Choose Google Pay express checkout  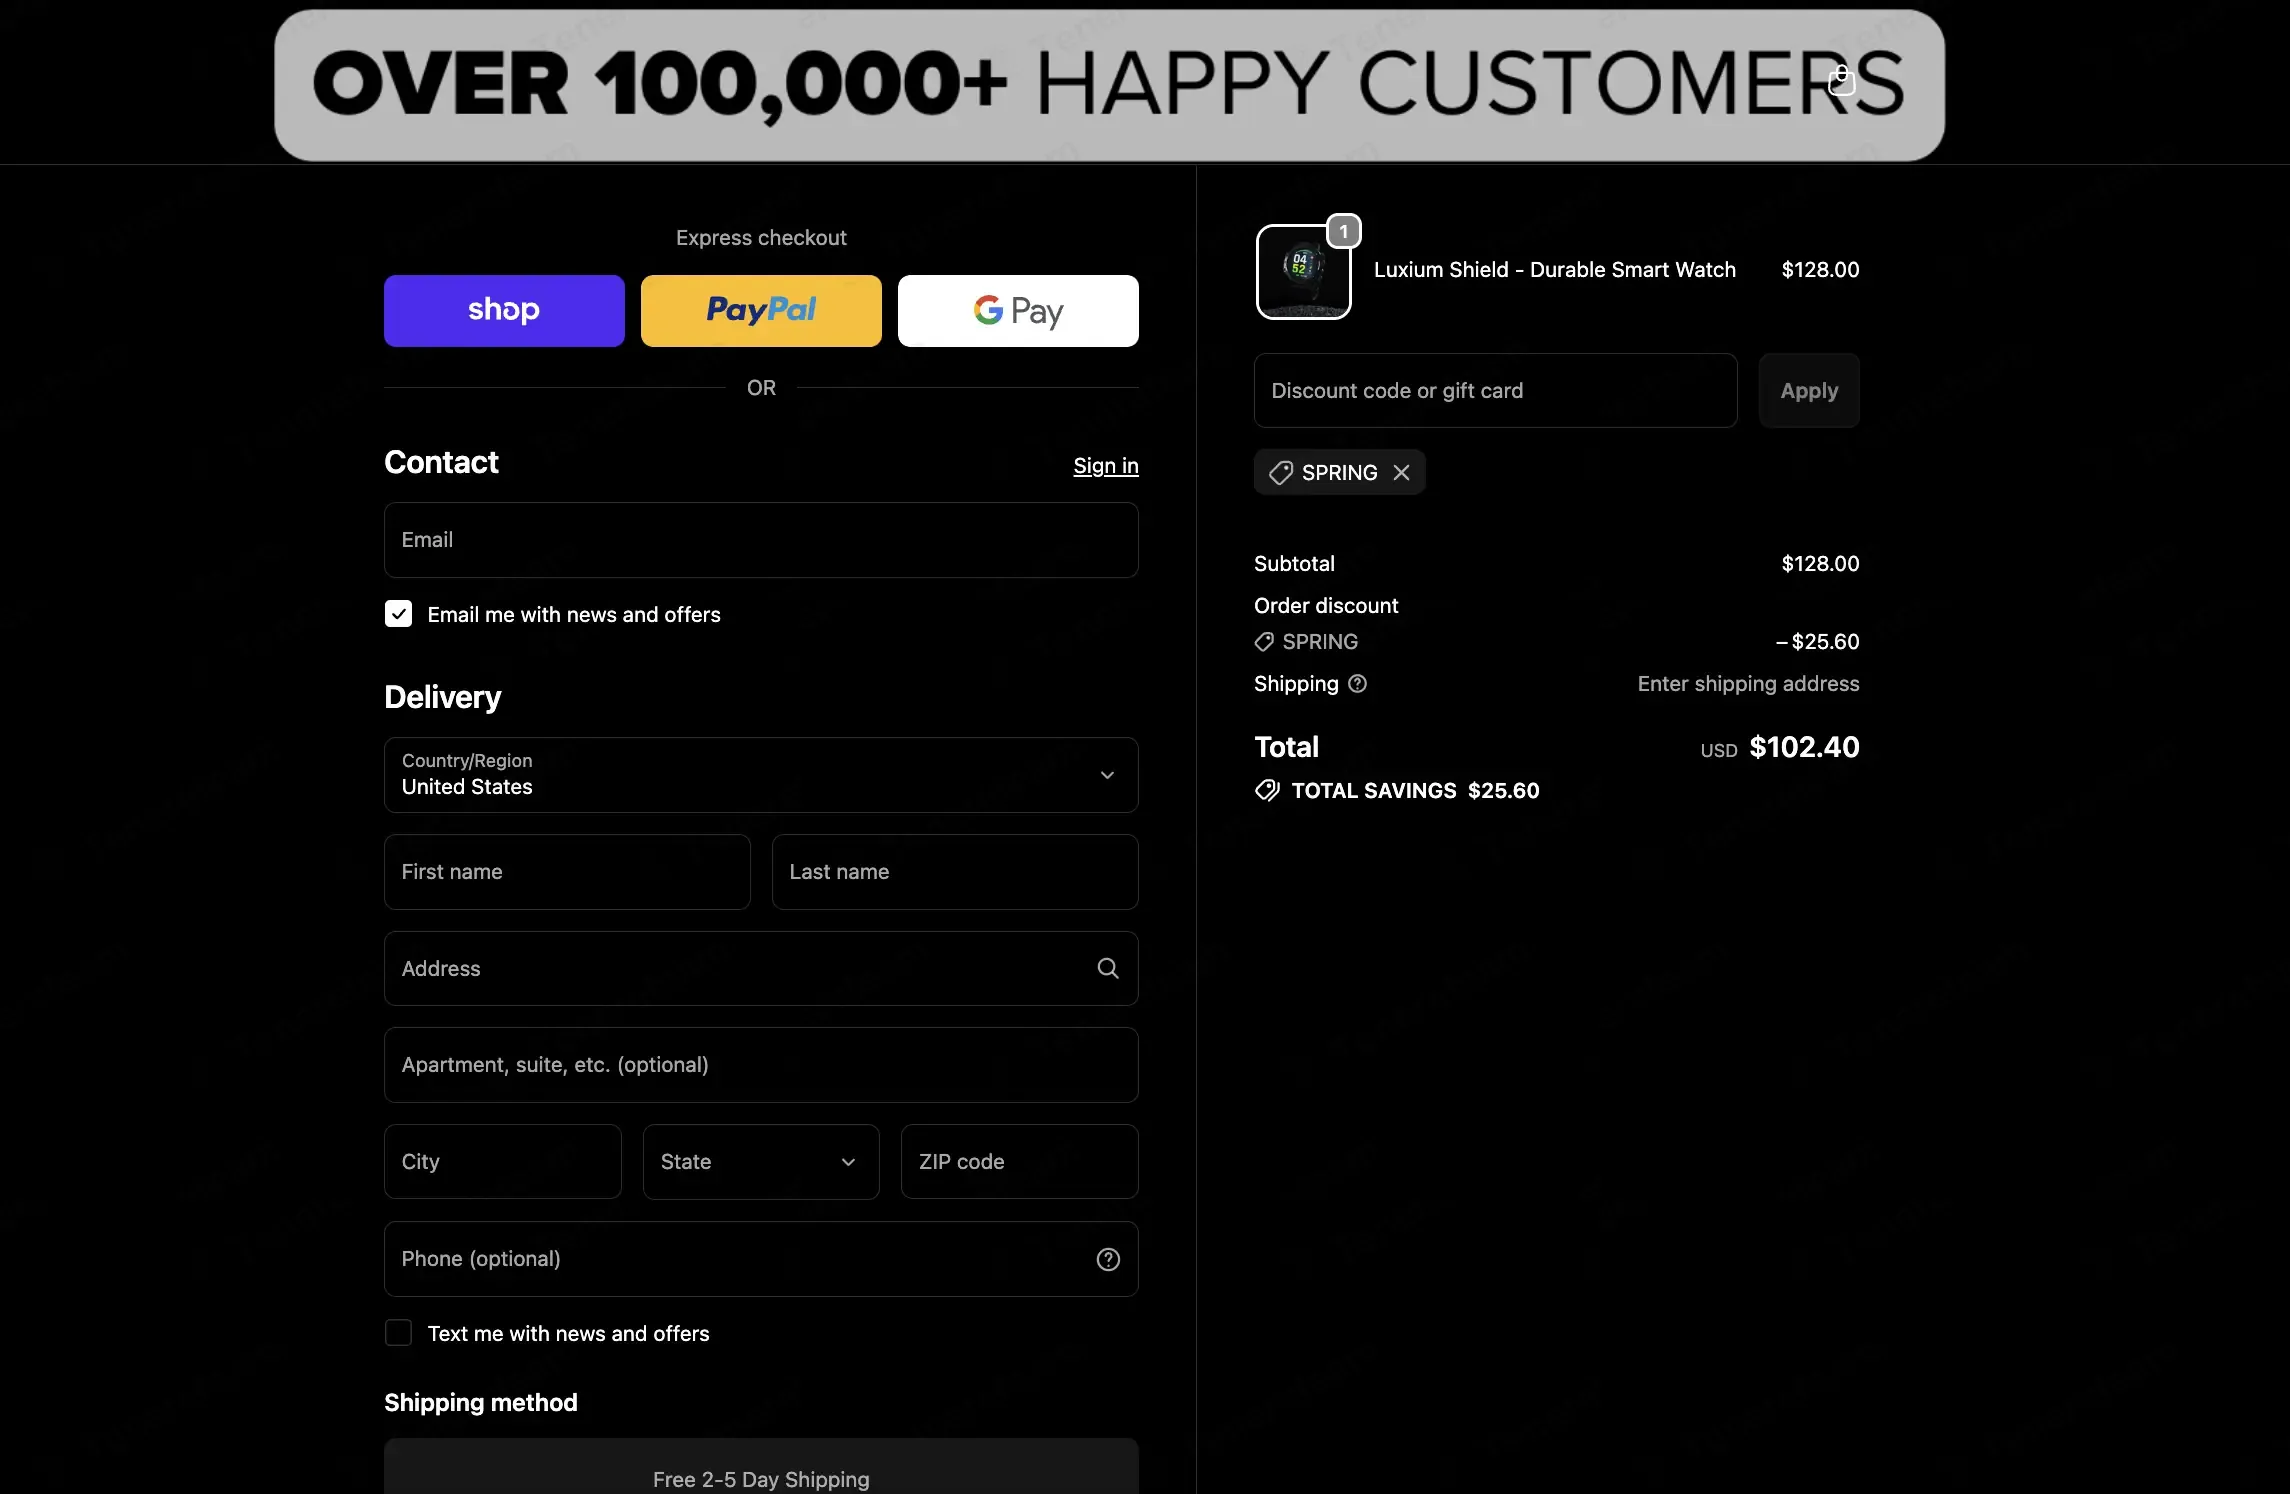[x=1018, y=311]
